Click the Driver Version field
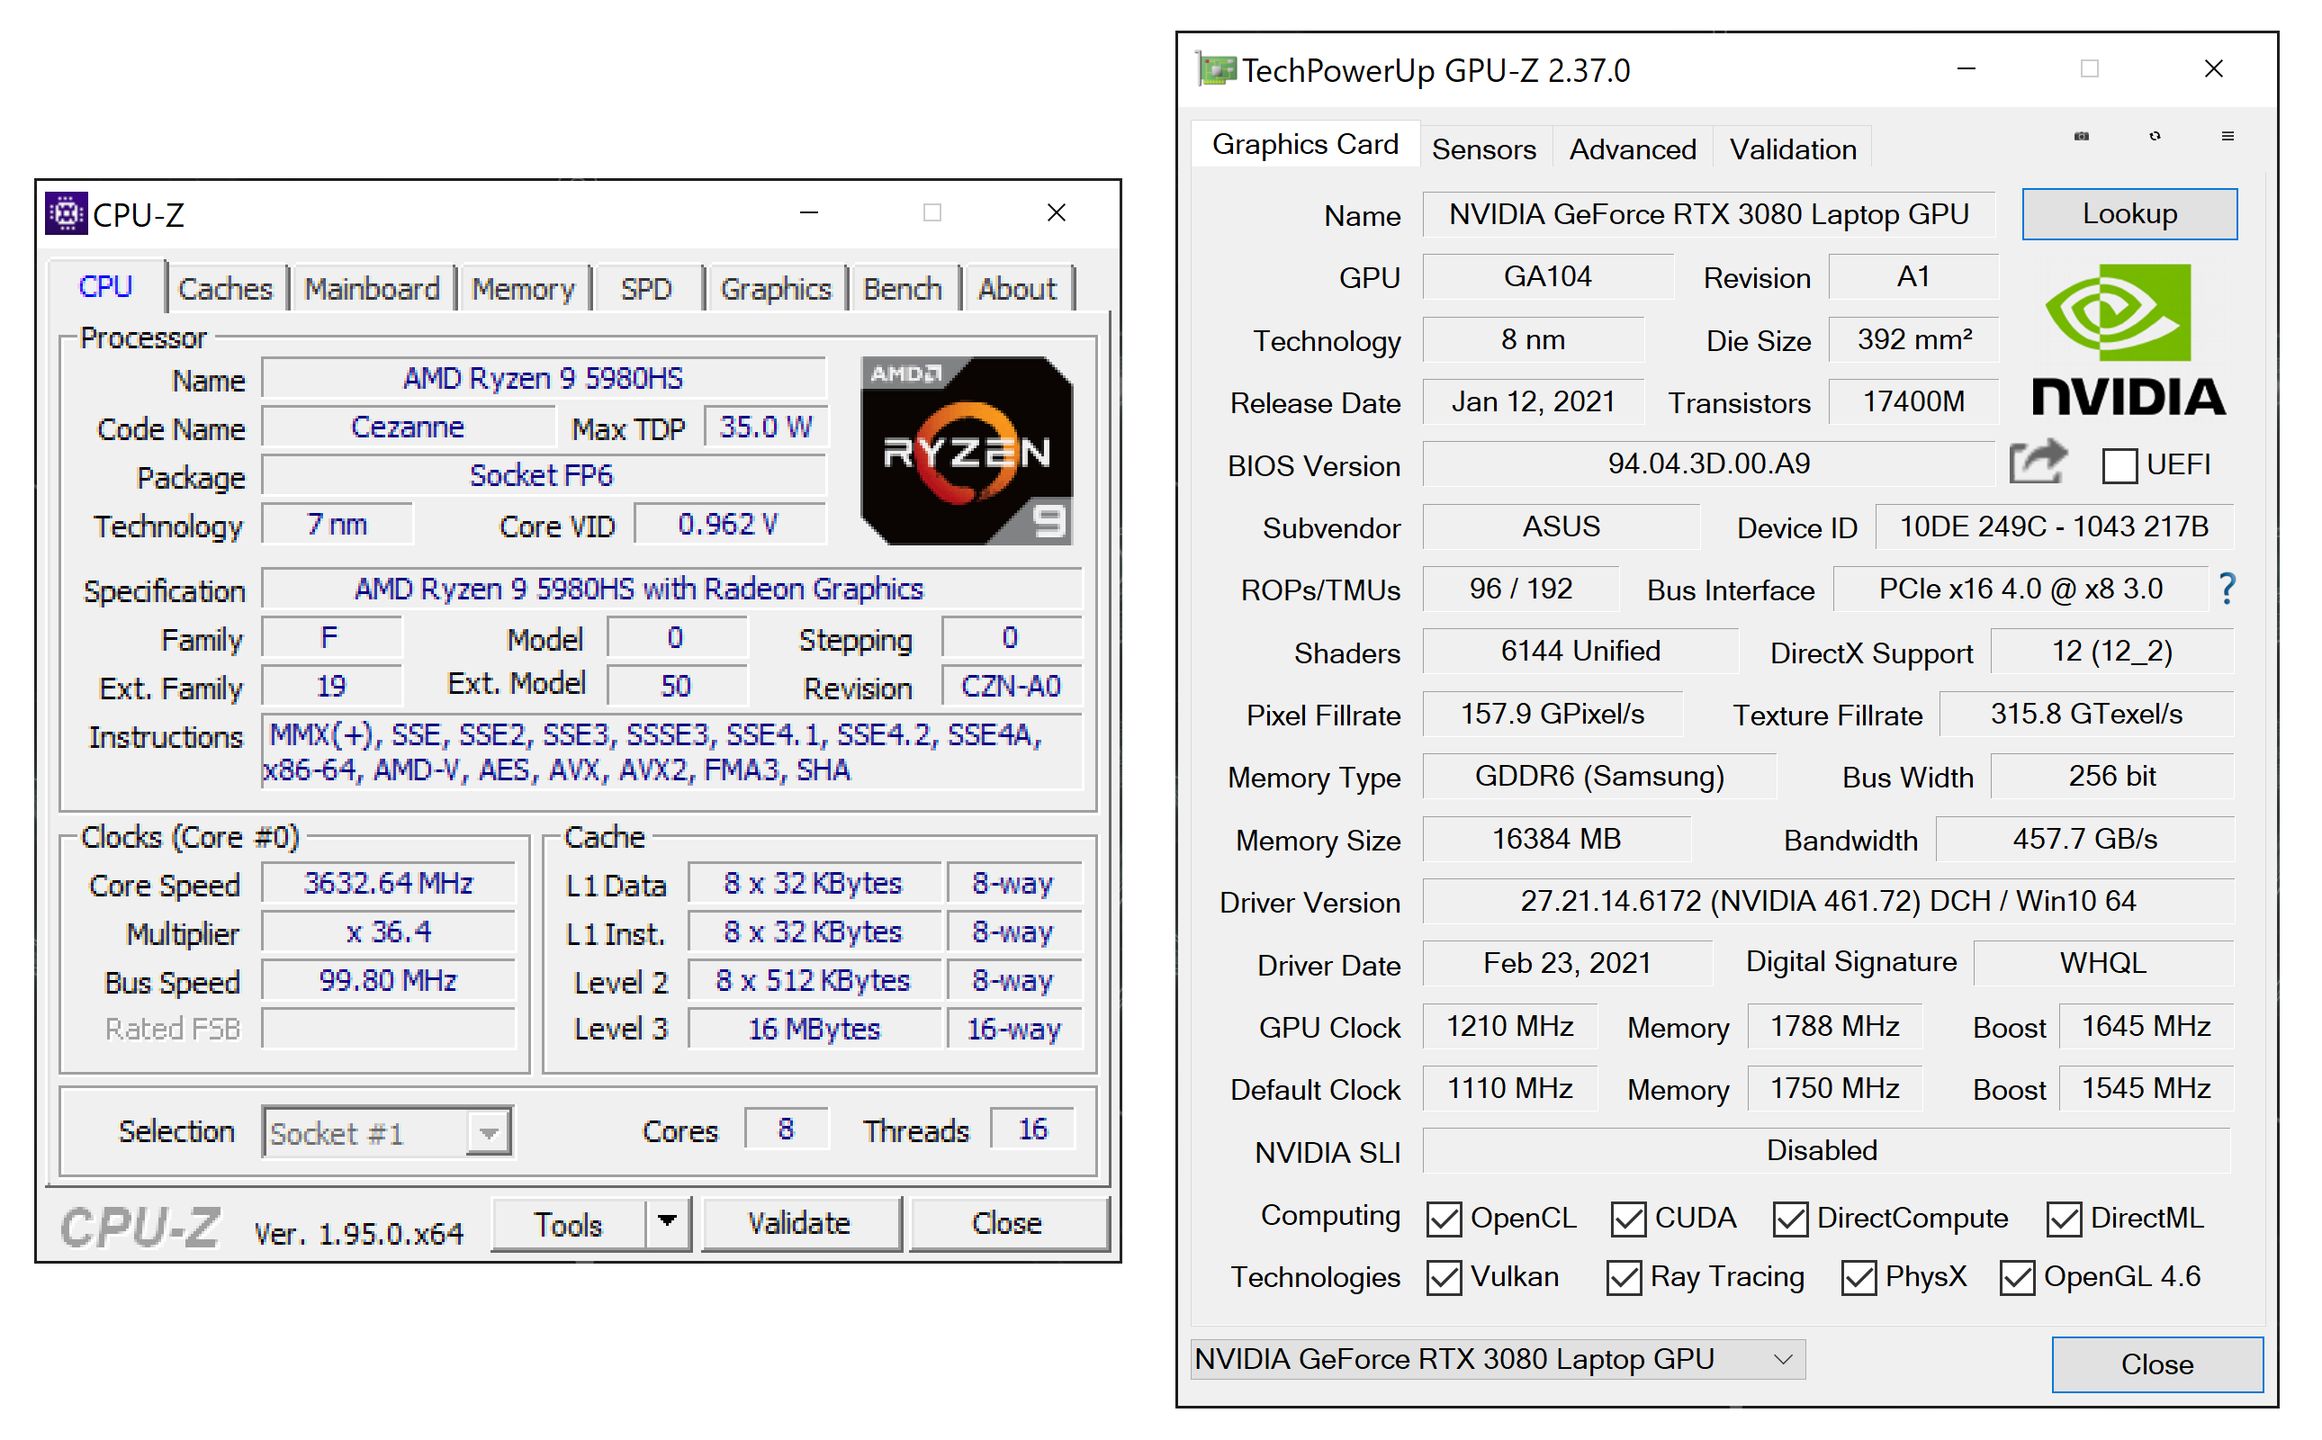The image size is (2322, 1440). point(1828,901)
